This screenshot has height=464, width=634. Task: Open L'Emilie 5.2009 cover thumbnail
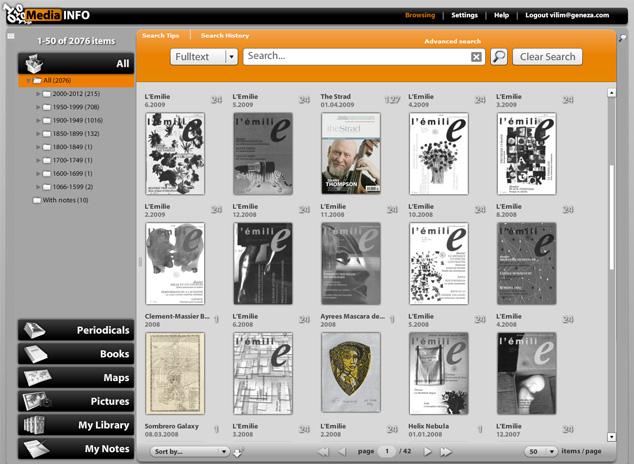click(263, 154)
